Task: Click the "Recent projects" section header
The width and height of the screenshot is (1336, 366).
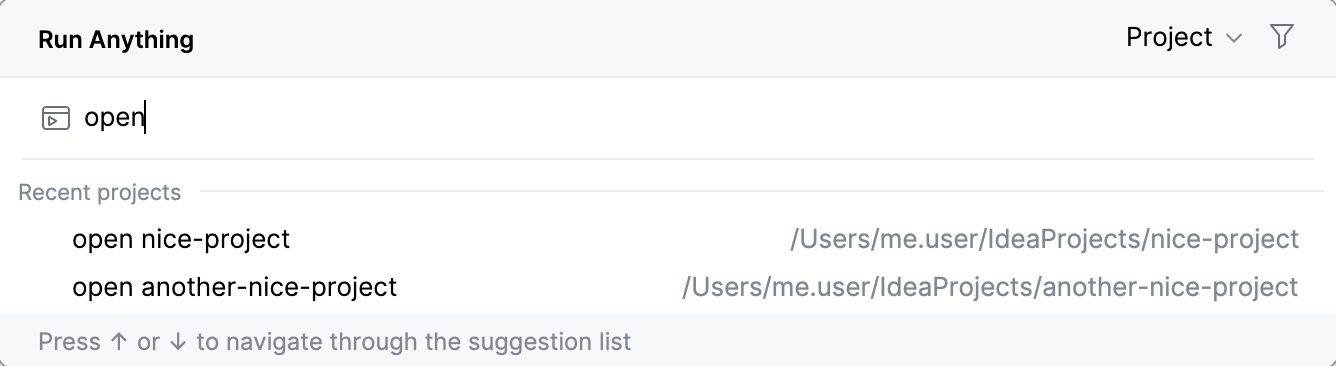Action: coord(100,192)
